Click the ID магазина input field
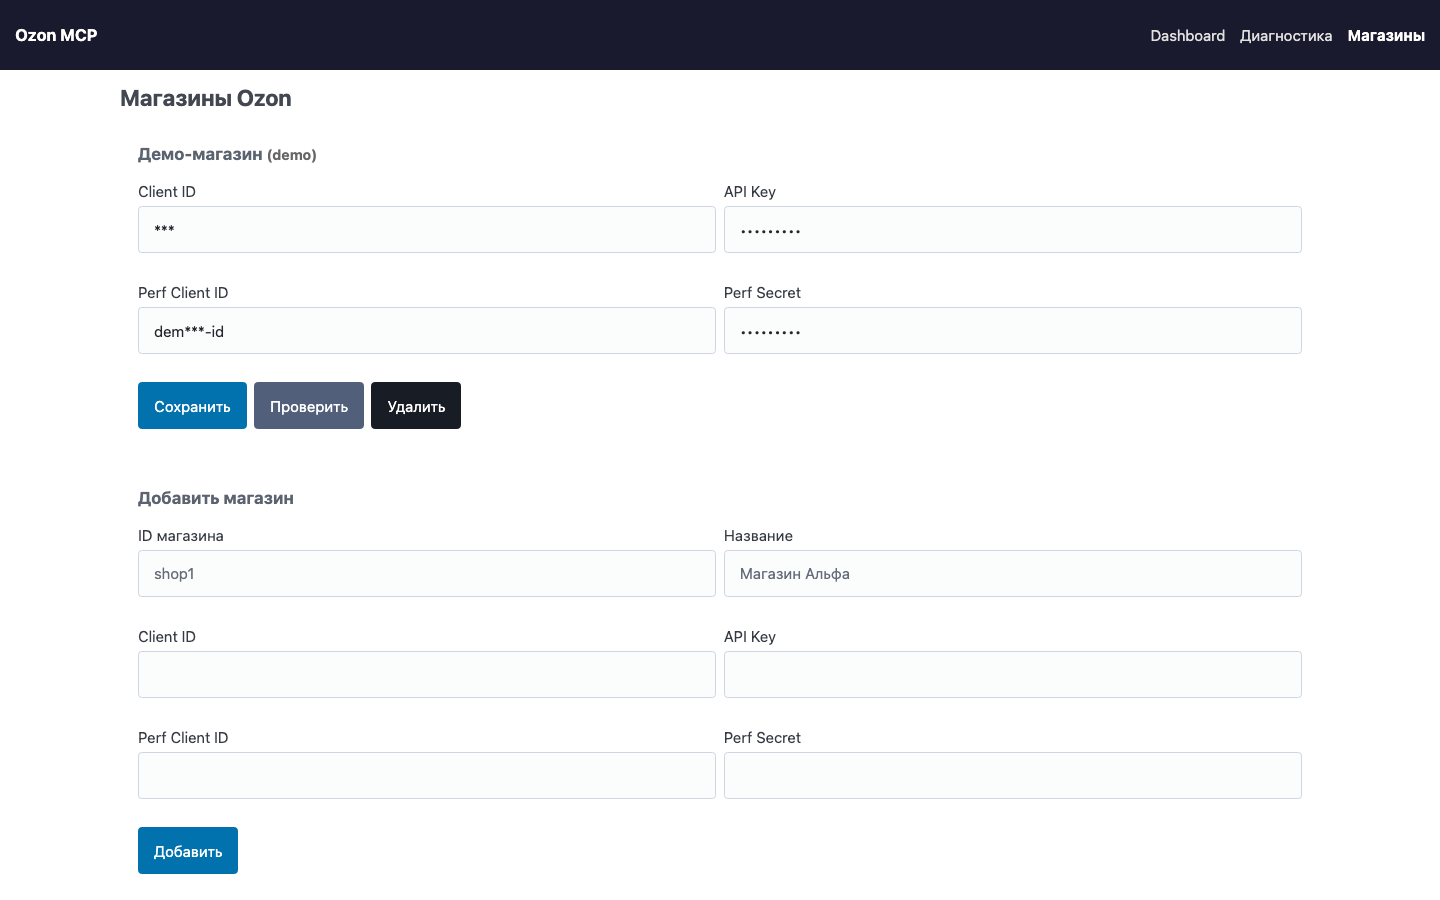 click(427, 574)
